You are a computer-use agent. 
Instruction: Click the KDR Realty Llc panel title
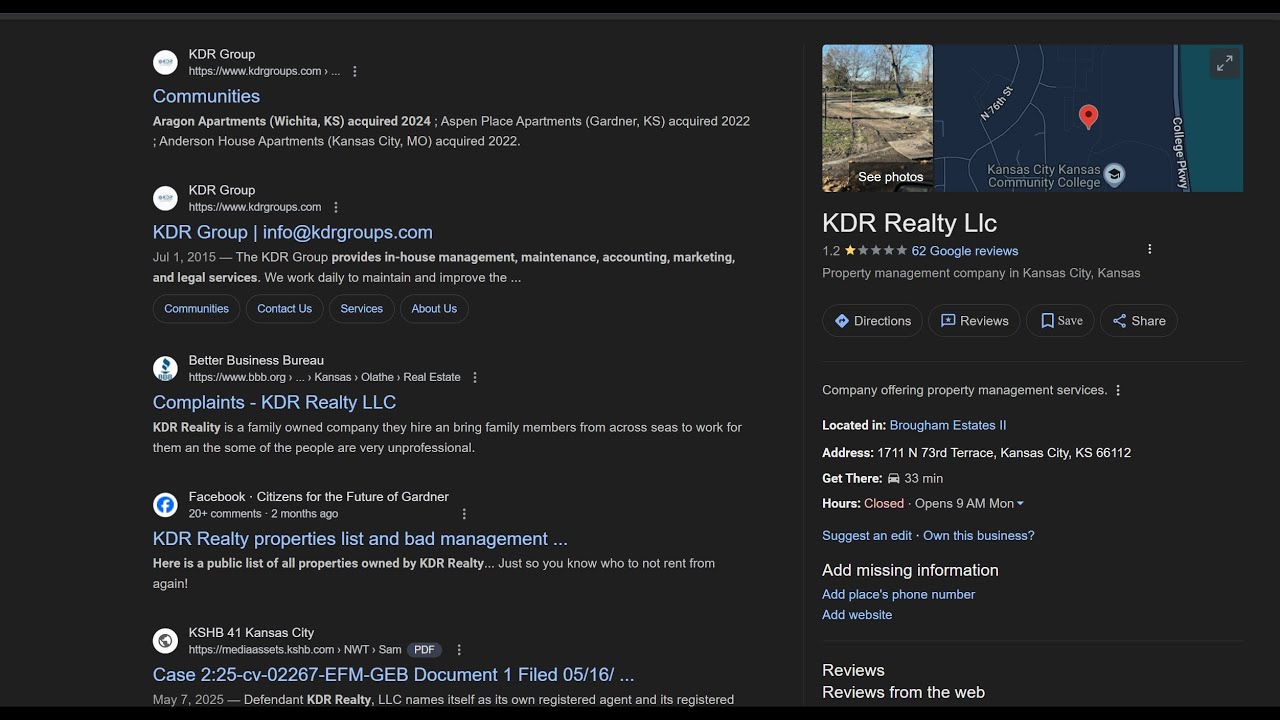[x=910, y=223]
